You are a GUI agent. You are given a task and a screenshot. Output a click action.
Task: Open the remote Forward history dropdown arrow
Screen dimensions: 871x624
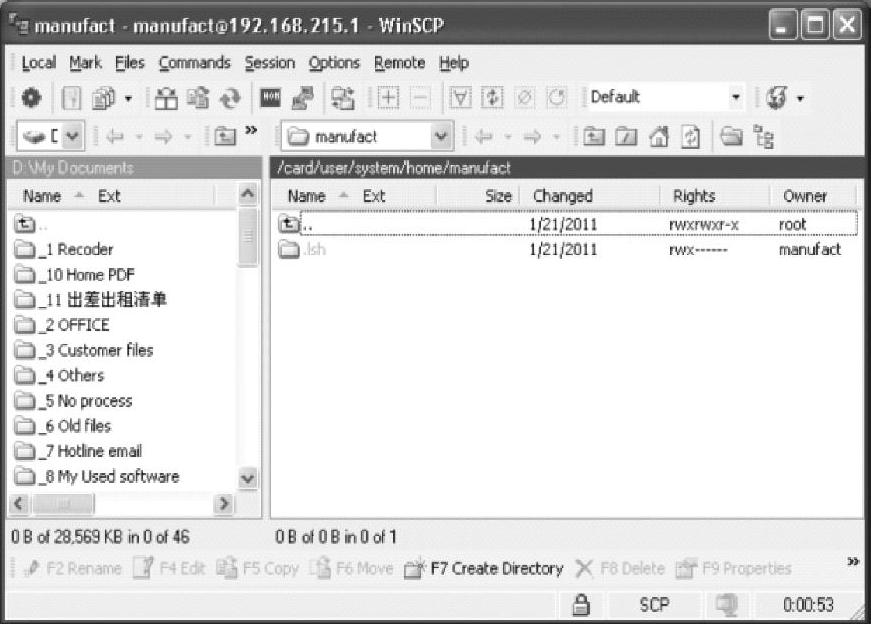pyautogui.click(x=556, y=136)
